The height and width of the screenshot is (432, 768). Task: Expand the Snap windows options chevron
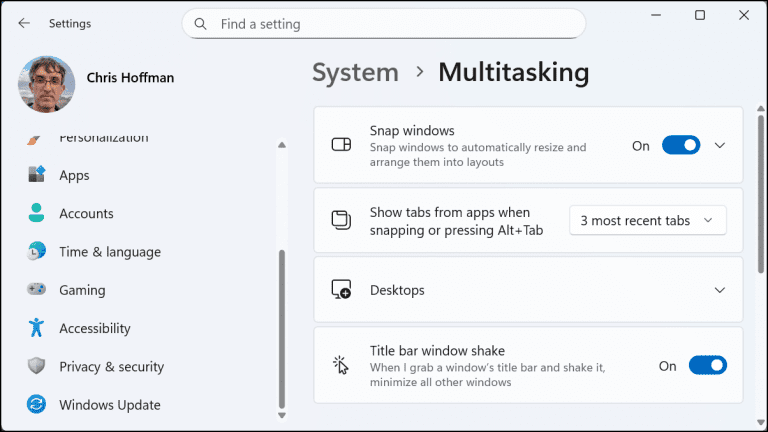click(x=720, y=146)
